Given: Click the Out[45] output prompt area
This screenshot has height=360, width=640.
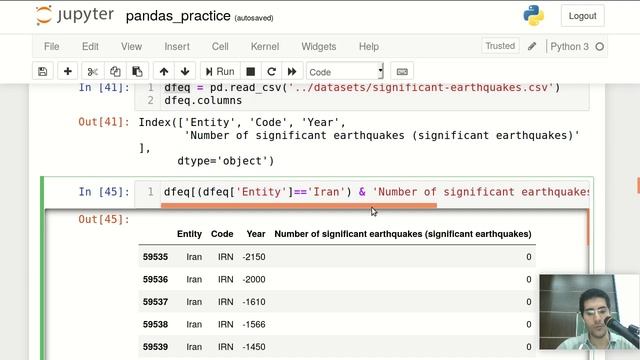Looking at the screenshot, I should click(104, 220).
